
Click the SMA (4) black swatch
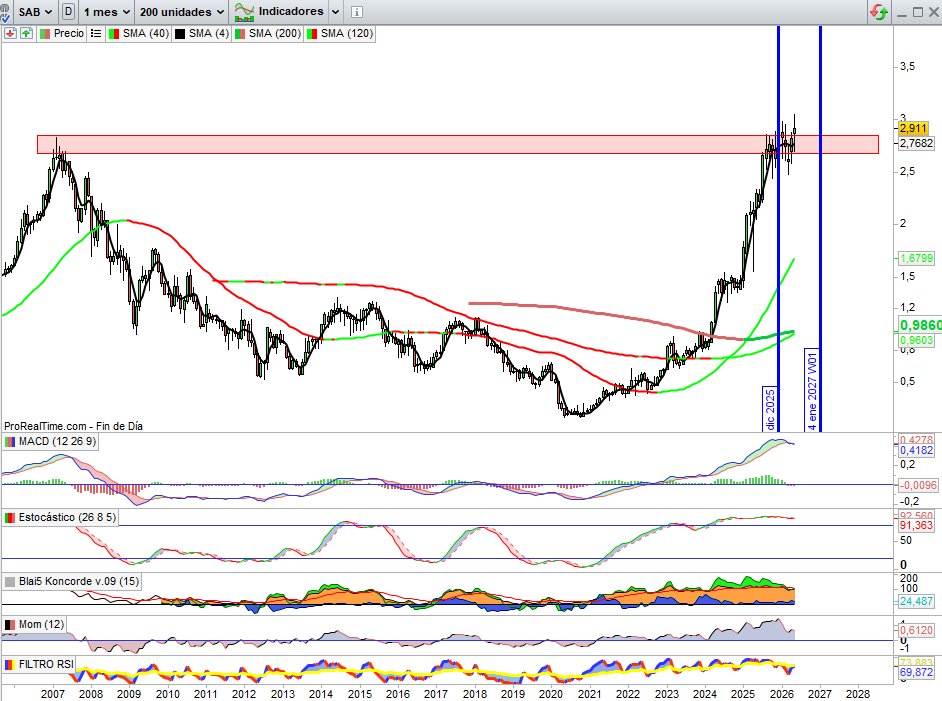coord(180,34)
